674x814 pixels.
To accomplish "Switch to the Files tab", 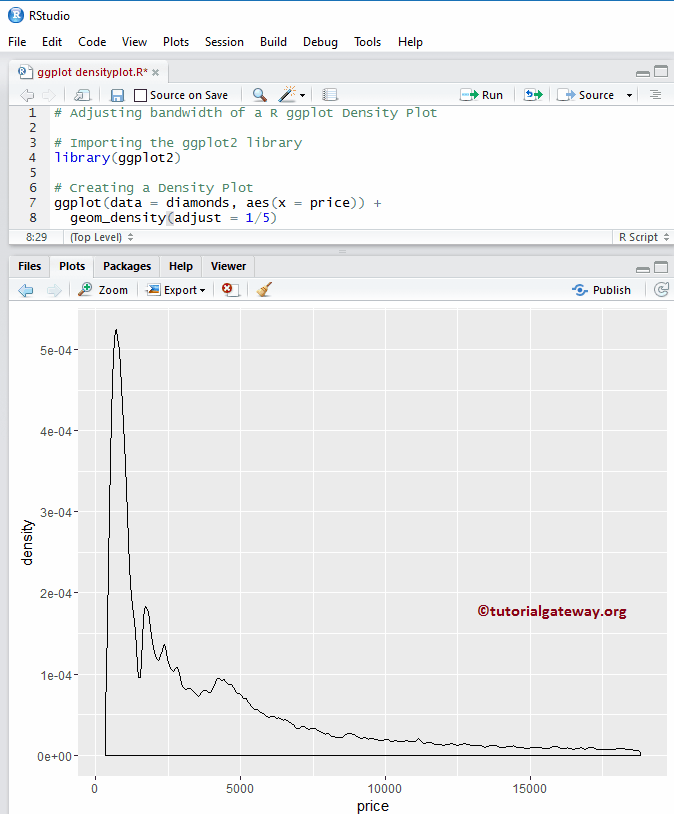I will pos(30,266).
